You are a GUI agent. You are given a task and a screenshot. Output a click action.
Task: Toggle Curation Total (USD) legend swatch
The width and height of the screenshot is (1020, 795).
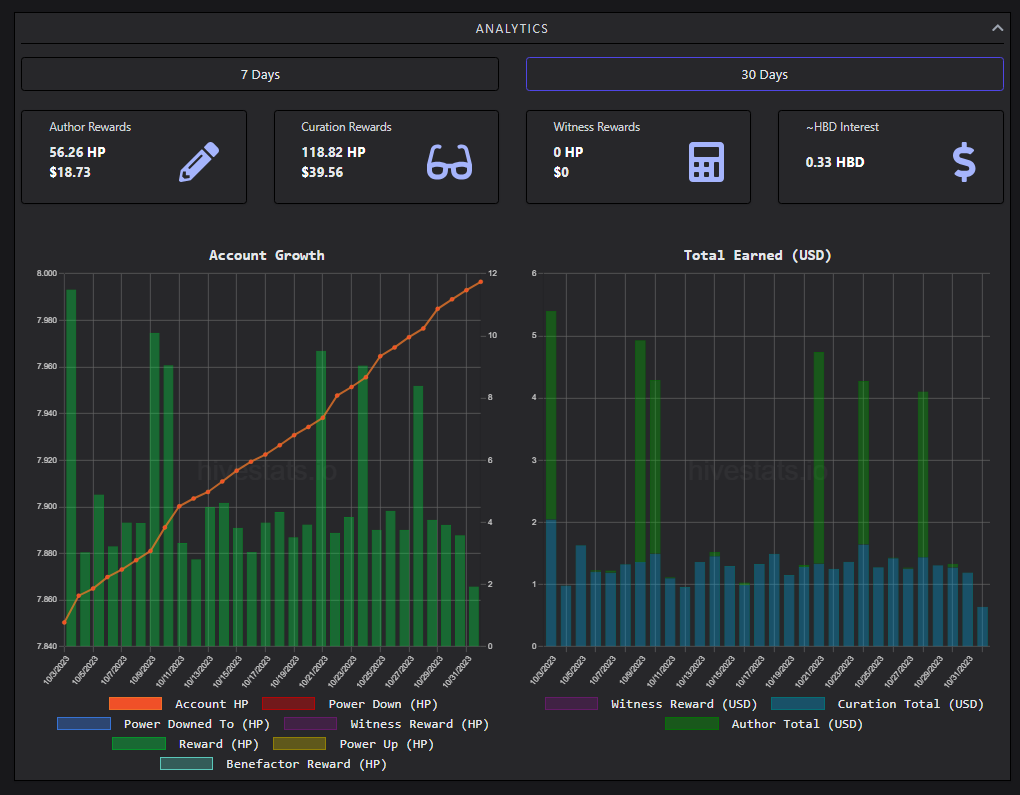pyautogui.click(x=798, y=703)
